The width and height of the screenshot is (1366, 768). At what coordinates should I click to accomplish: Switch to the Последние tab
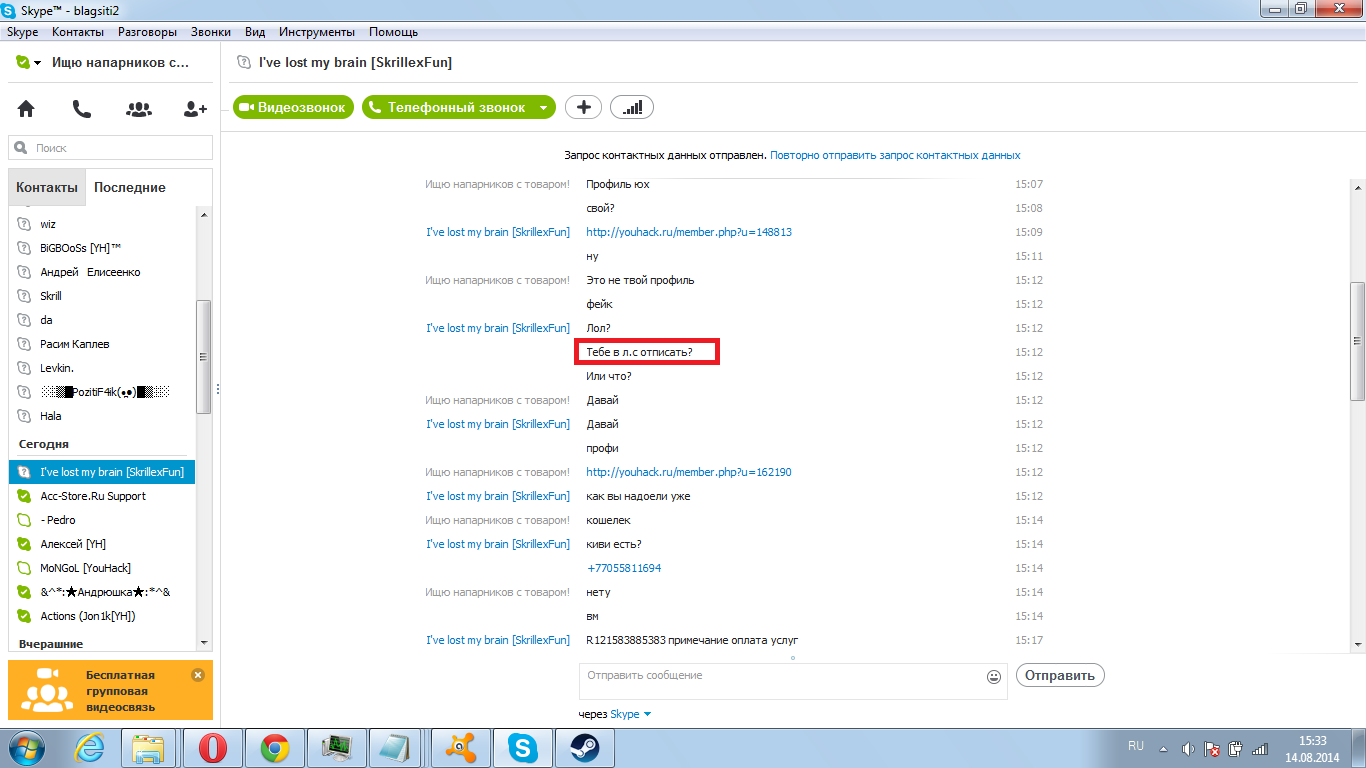coord(130,187)
